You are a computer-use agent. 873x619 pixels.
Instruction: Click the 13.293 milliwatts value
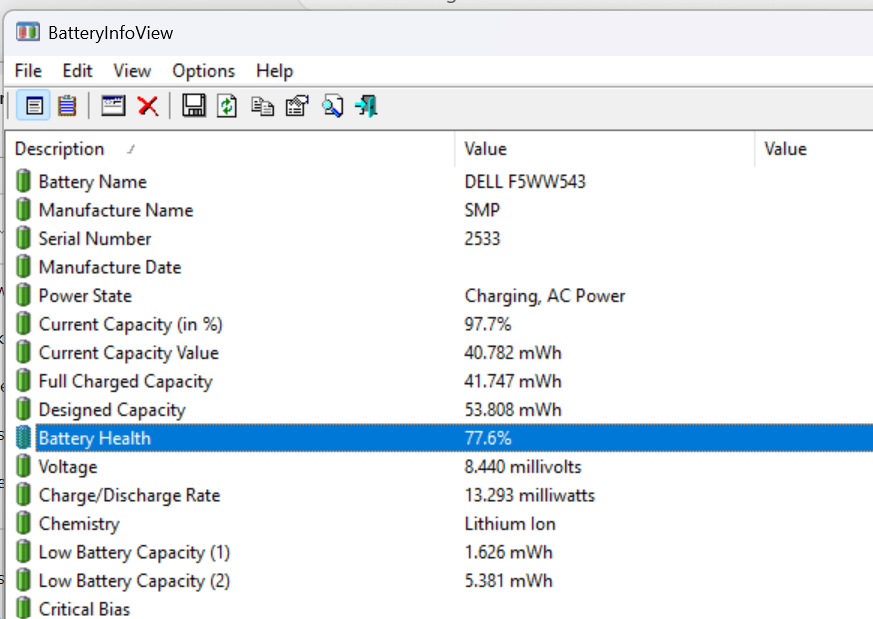(529, 495)
